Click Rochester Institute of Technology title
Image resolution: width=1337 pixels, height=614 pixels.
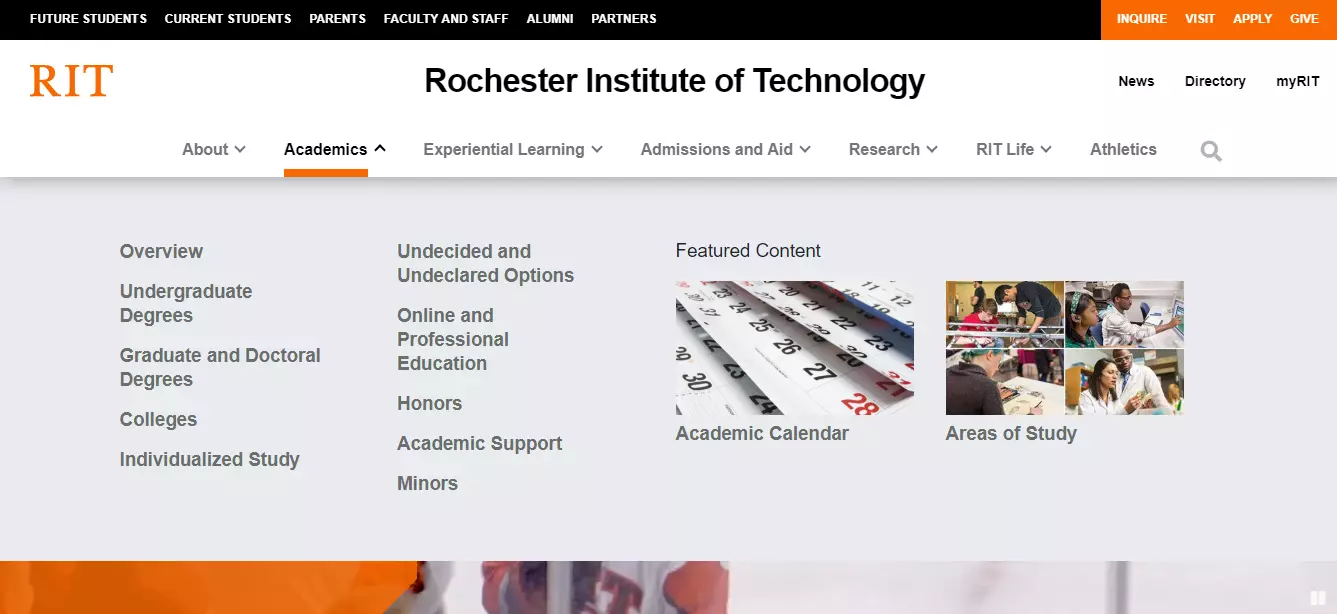(674, 80)
